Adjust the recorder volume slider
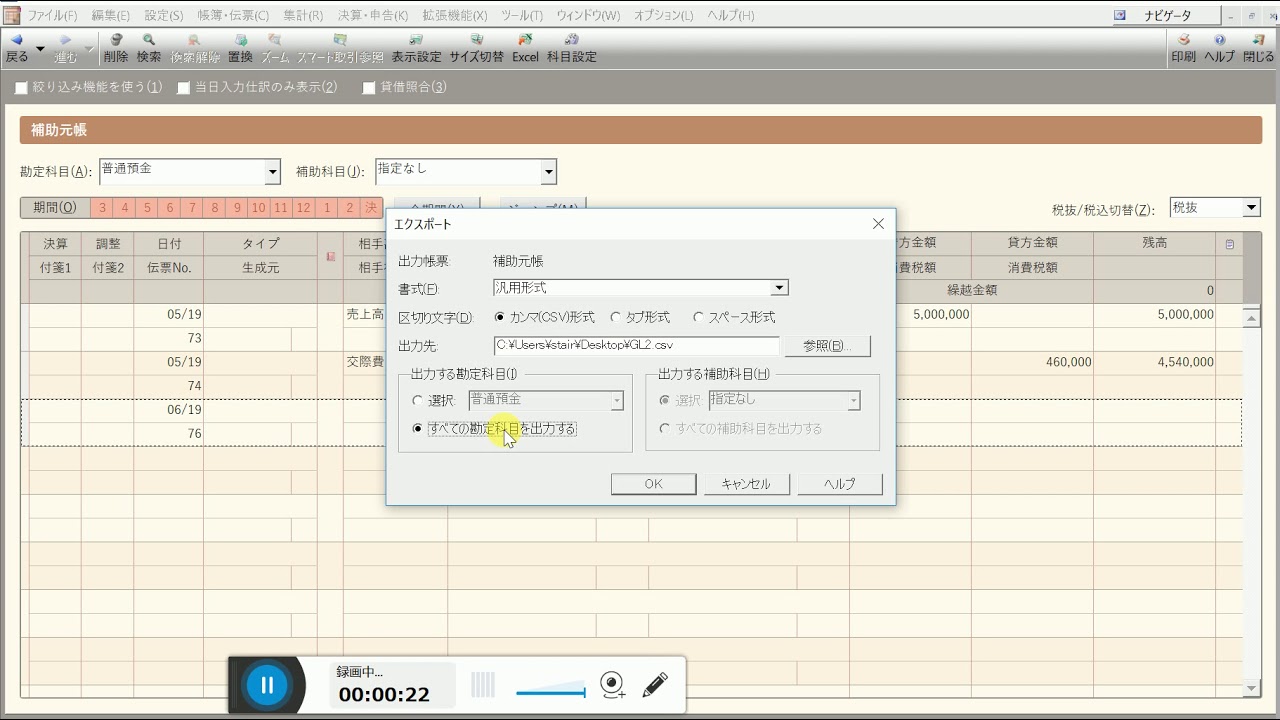The image size is (1280, 720). (550, 691)
